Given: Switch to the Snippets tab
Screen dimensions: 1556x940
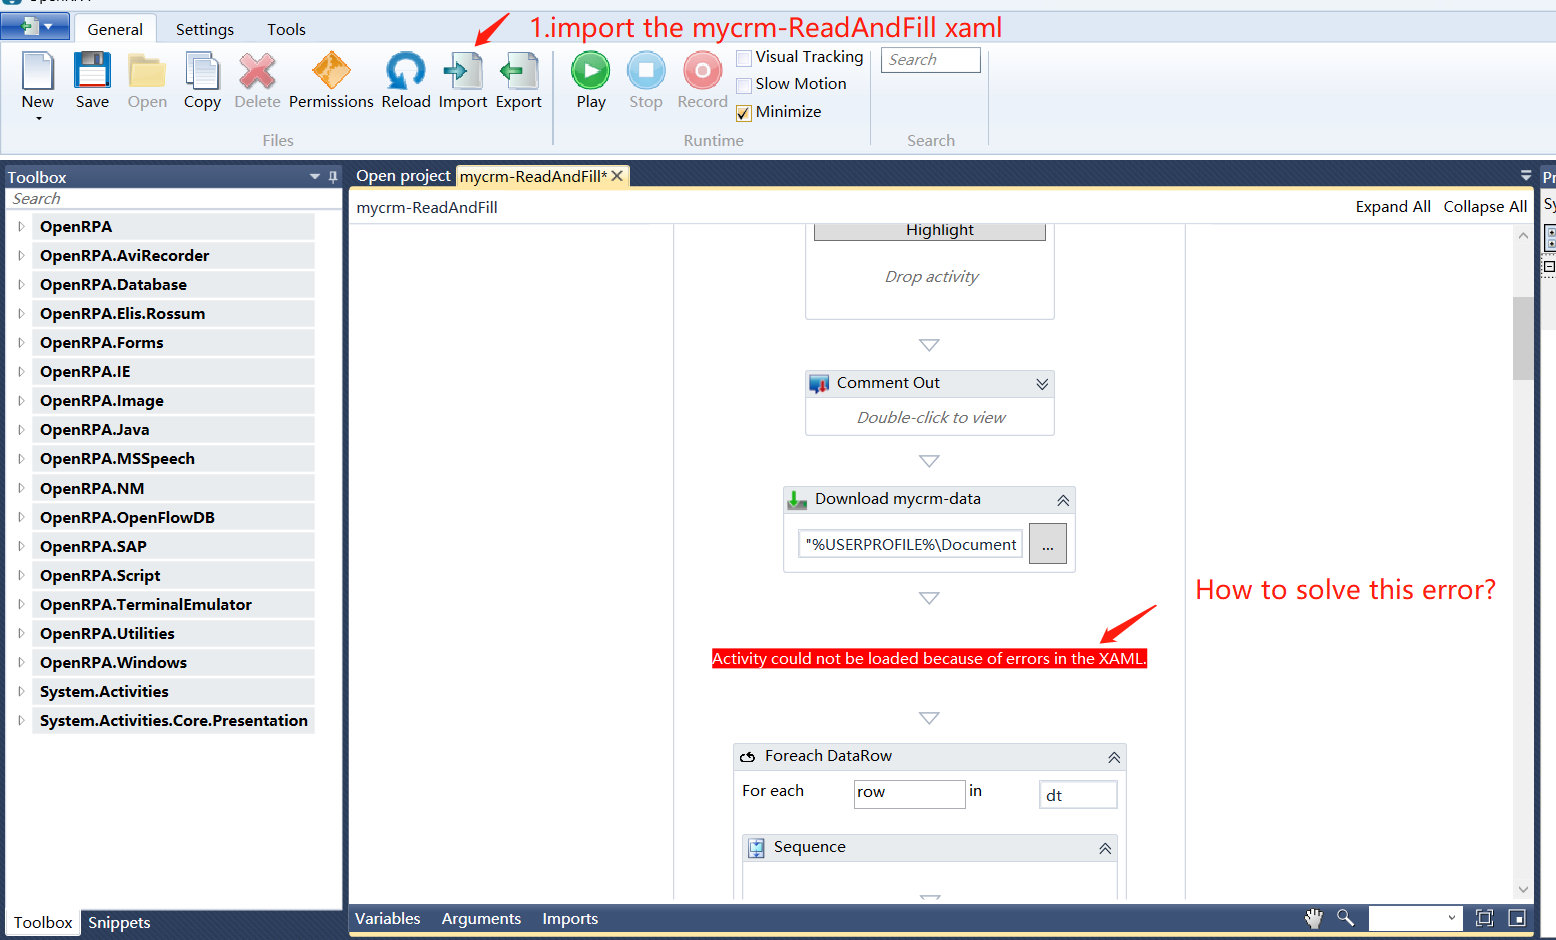Looking at the screenshot, I should 119,922.
